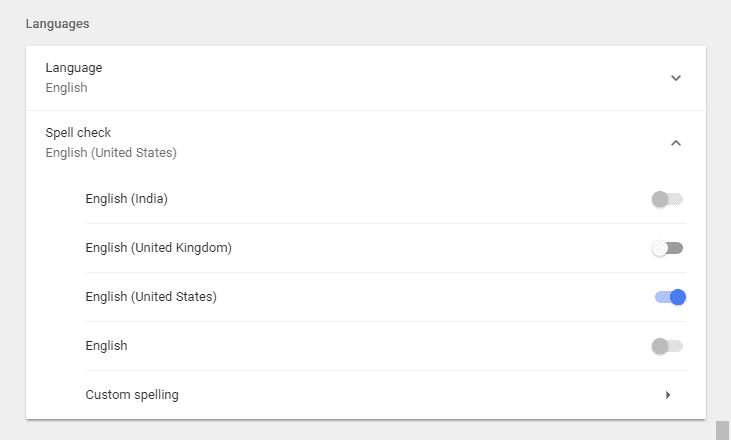The width and height of the screenshot is (731, 440).
Task: Select the English (India) label text
Action: tap(127, 199)
